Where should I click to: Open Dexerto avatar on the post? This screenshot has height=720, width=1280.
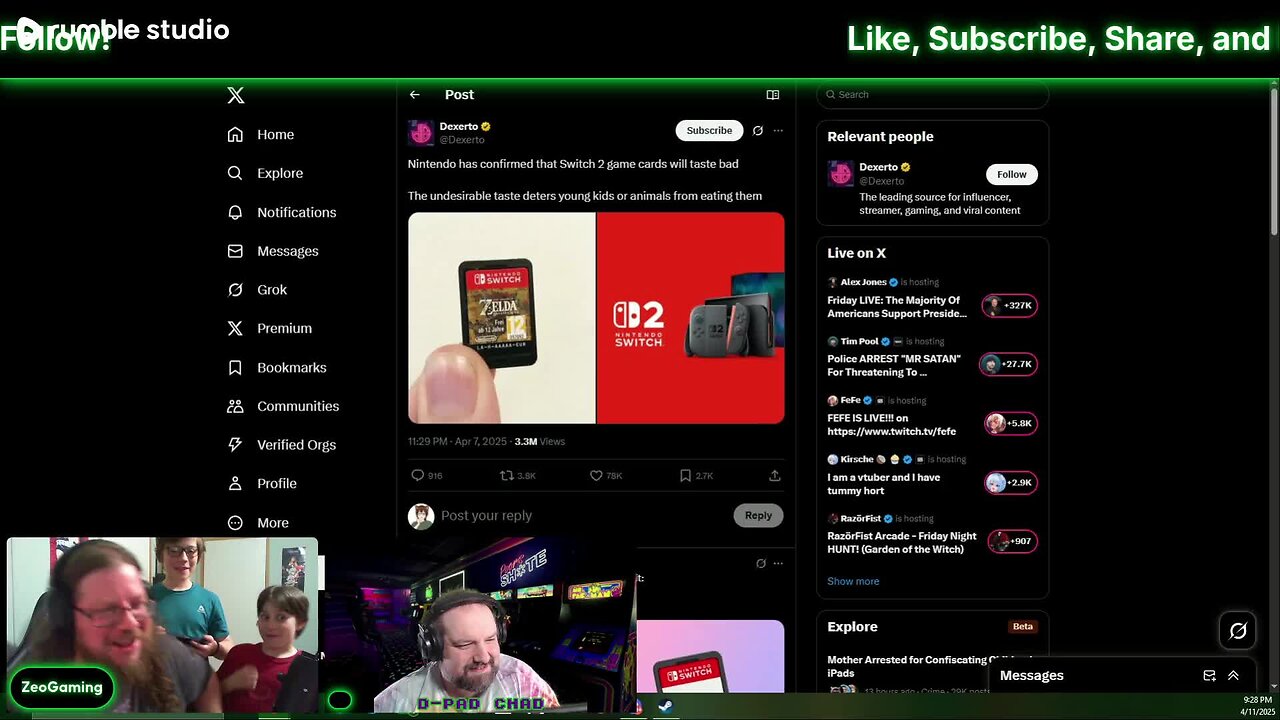point(421,133)
